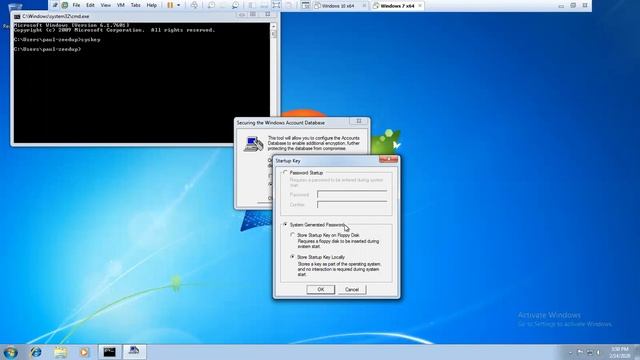Close the Windows 7 x64 tab
The image size is (640, 360).
click(420, 6)
